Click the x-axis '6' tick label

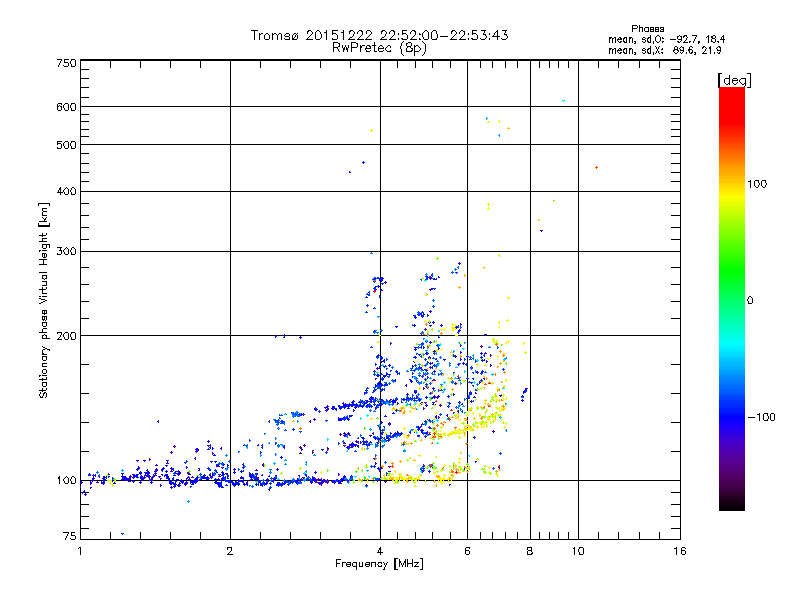pyautogui.click(x=467, y=551)
